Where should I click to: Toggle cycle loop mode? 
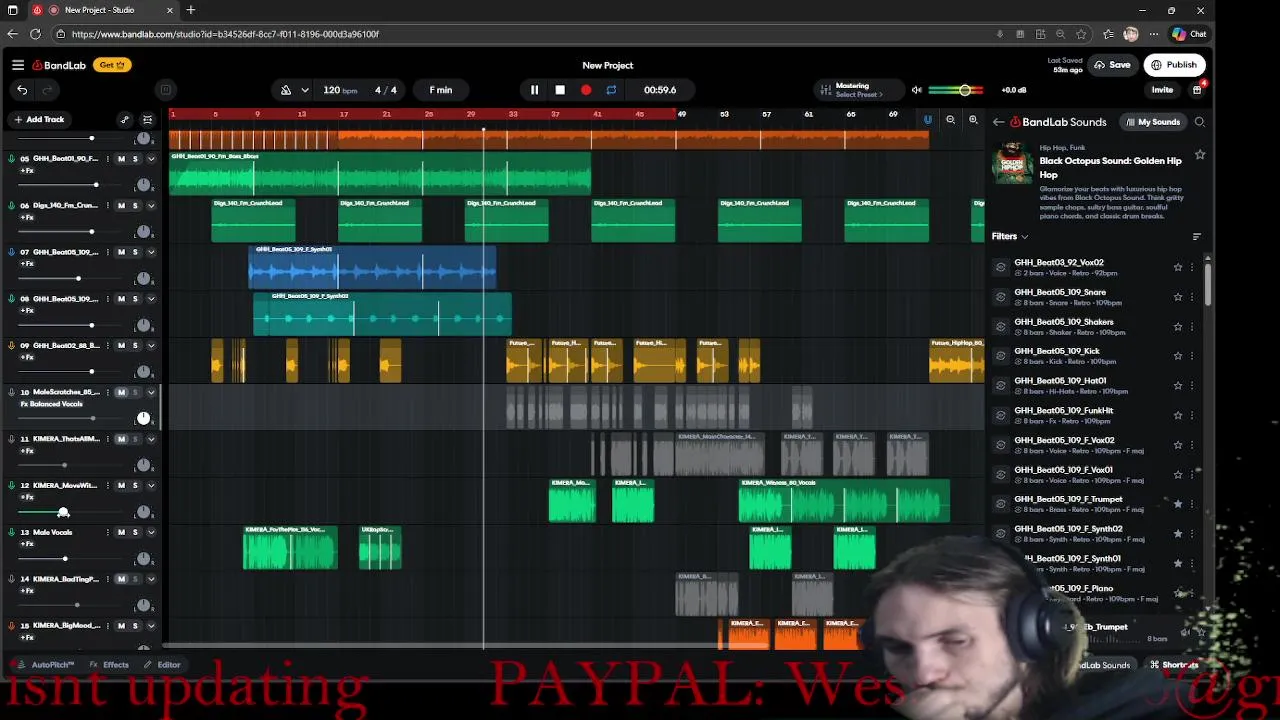pos(611,90)
